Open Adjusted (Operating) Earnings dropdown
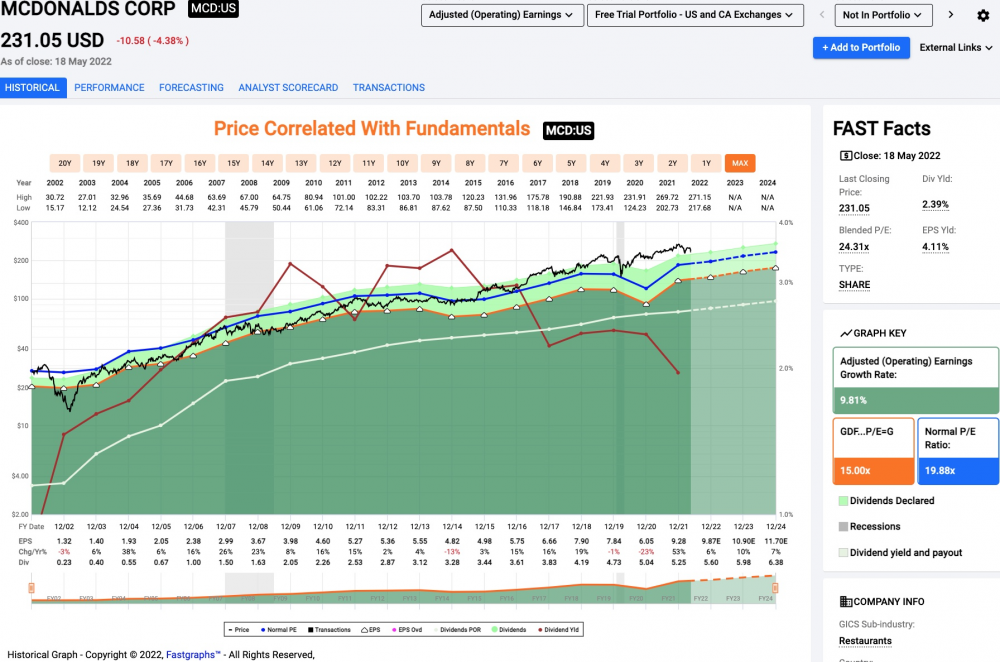Image resolution: width=1000 pixels, height=662 pixels. [x=502, y=15]
